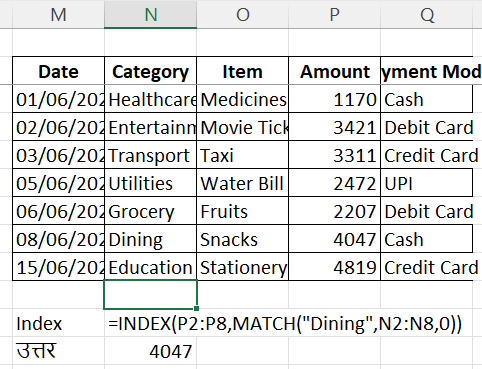This screenshot has height=369, width=482.
Task: Select column N header
Action: click(x=151, y=14)
